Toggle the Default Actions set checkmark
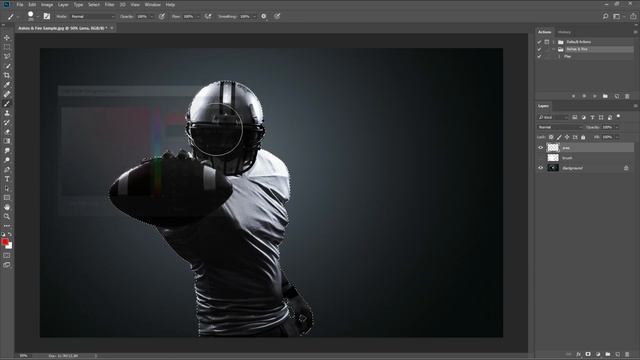Viewport: 640px width, 360px height. click(539, 42)
